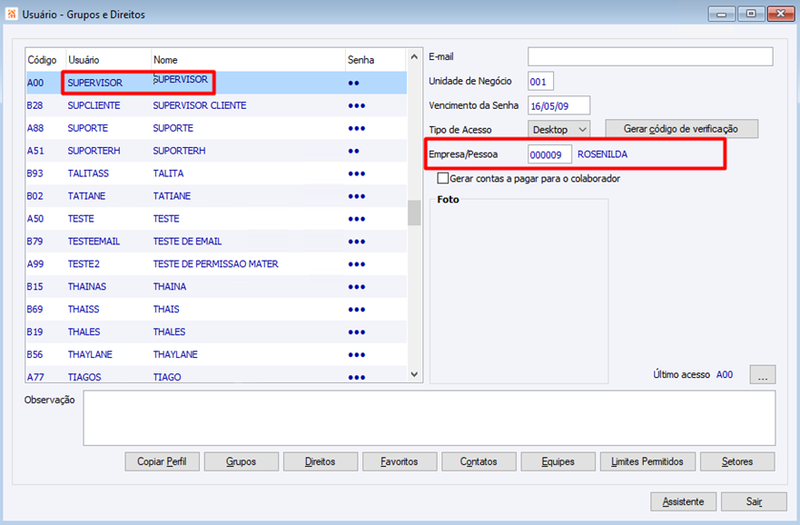Launch the Assistente button
This screenshot has width=800, height=525.
point(683,502)
